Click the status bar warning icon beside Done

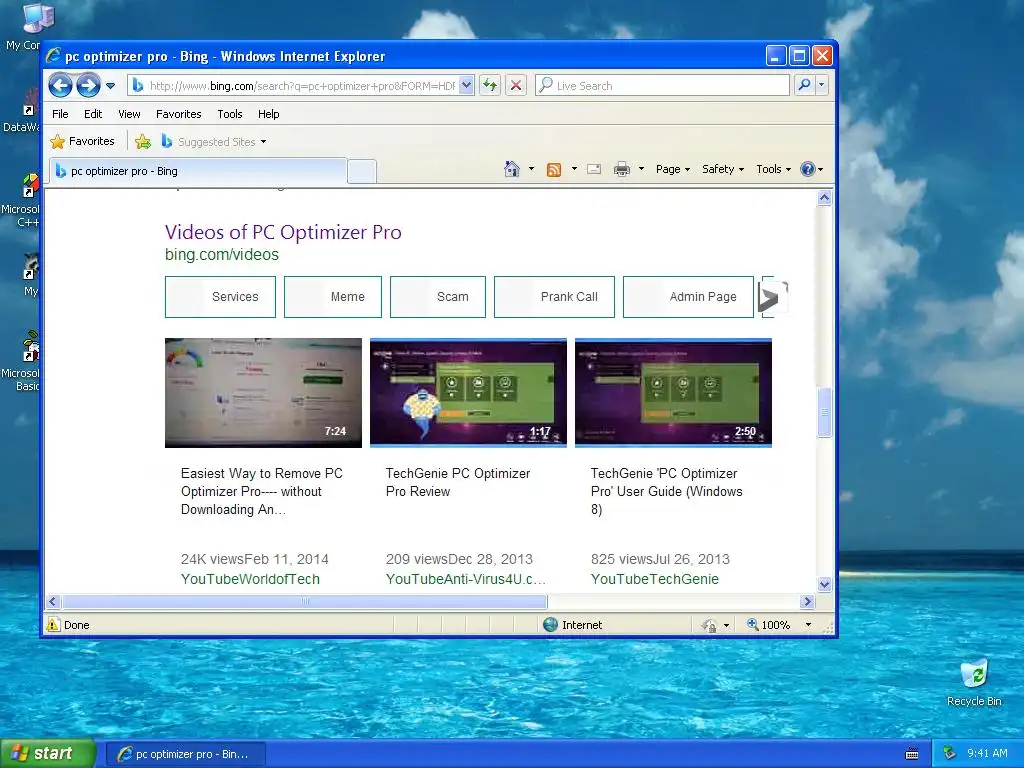click(53, 625)
